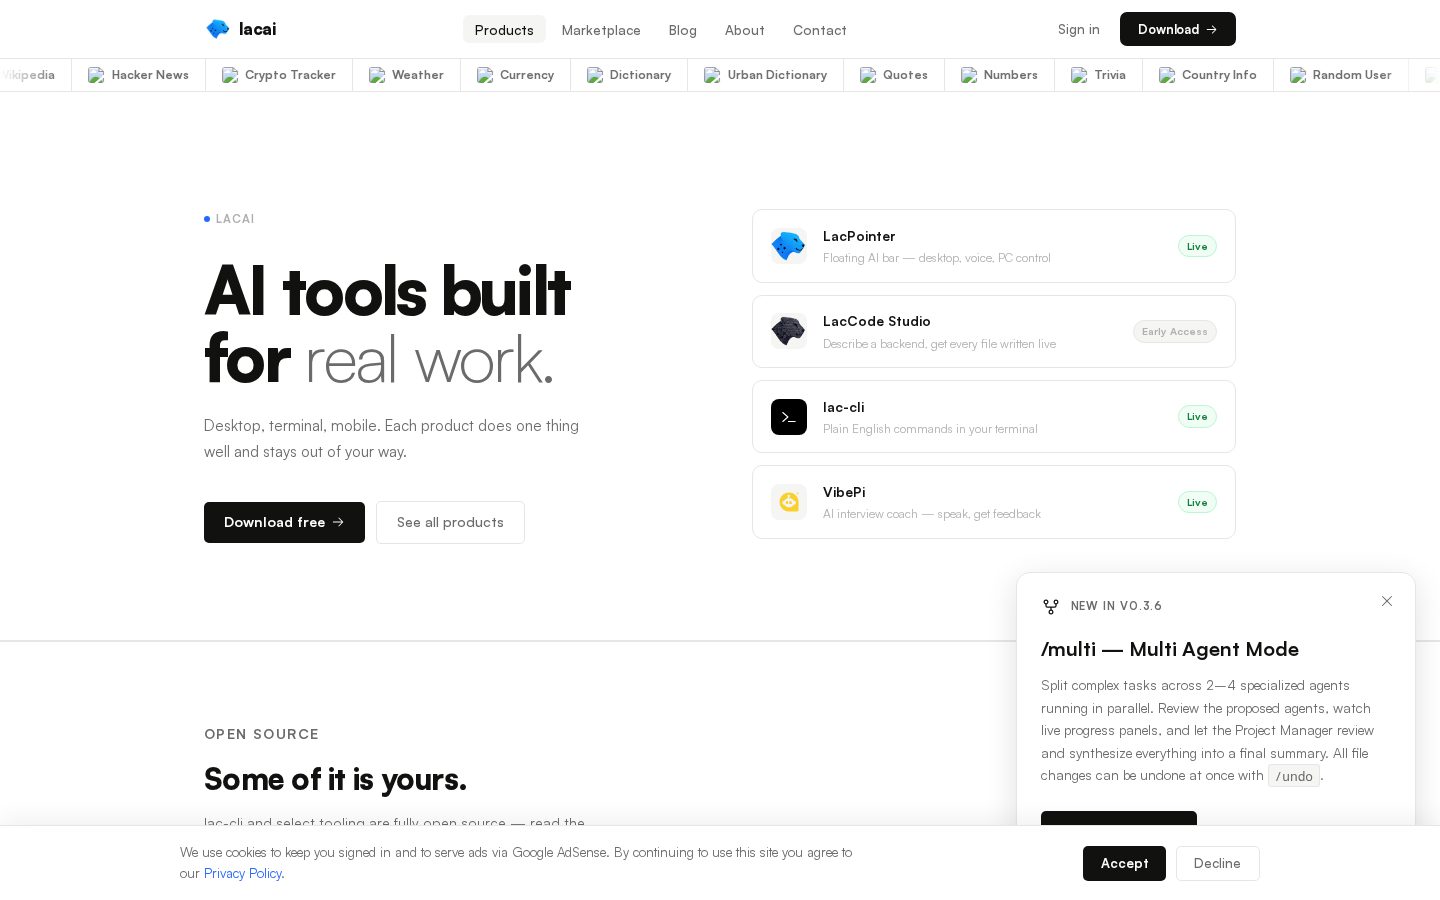Click the Live badge on LacPointer
This screenshot has height=900, width=1440.
[x=1197, y=247]
